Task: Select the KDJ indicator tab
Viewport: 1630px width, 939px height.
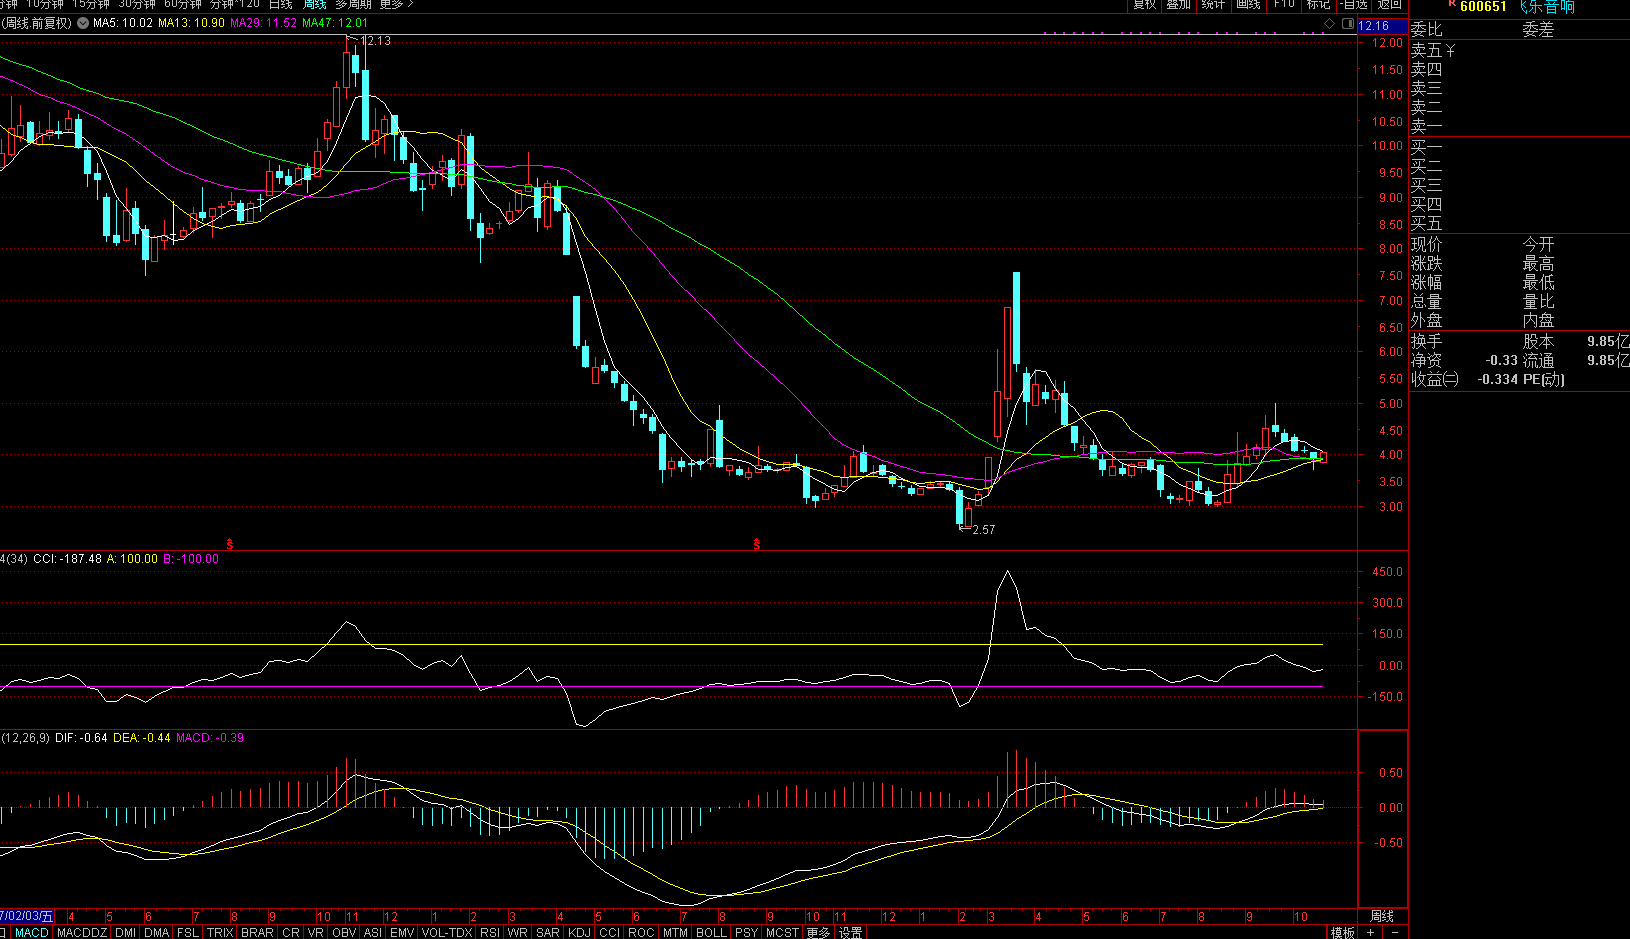Action: click(579, 932)
